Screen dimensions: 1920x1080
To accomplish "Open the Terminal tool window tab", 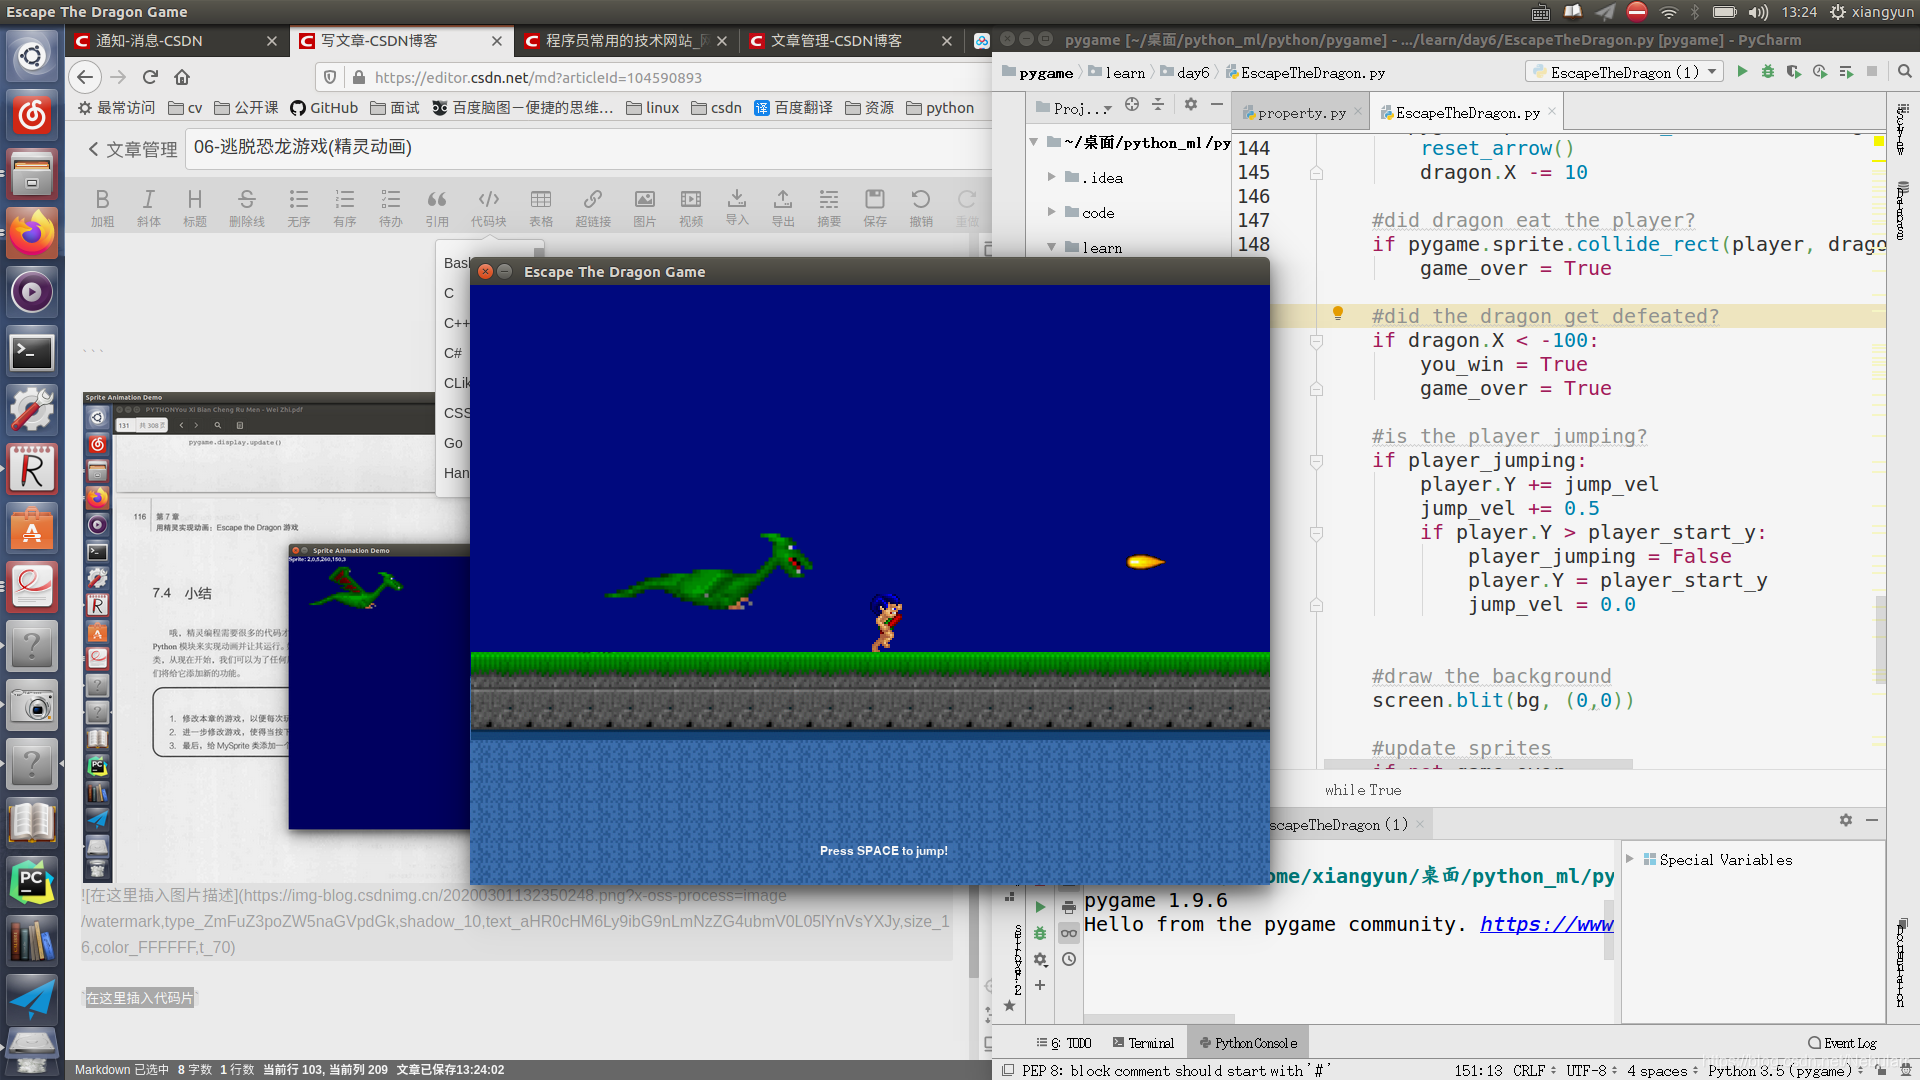I will pos(1143,1043).
